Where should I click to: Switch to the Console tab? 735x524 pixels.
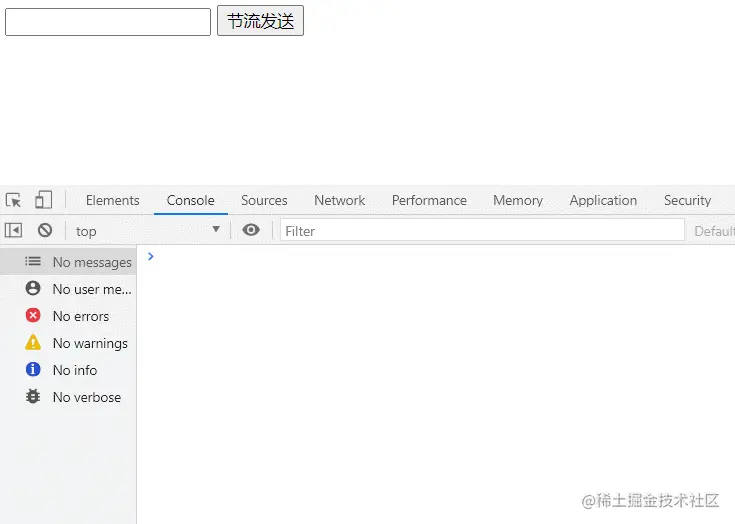click(191, 200)
